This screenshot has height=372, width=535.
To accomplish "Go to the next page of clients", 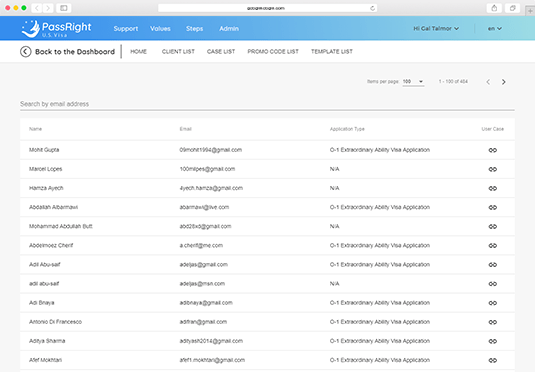I will 504,82.
